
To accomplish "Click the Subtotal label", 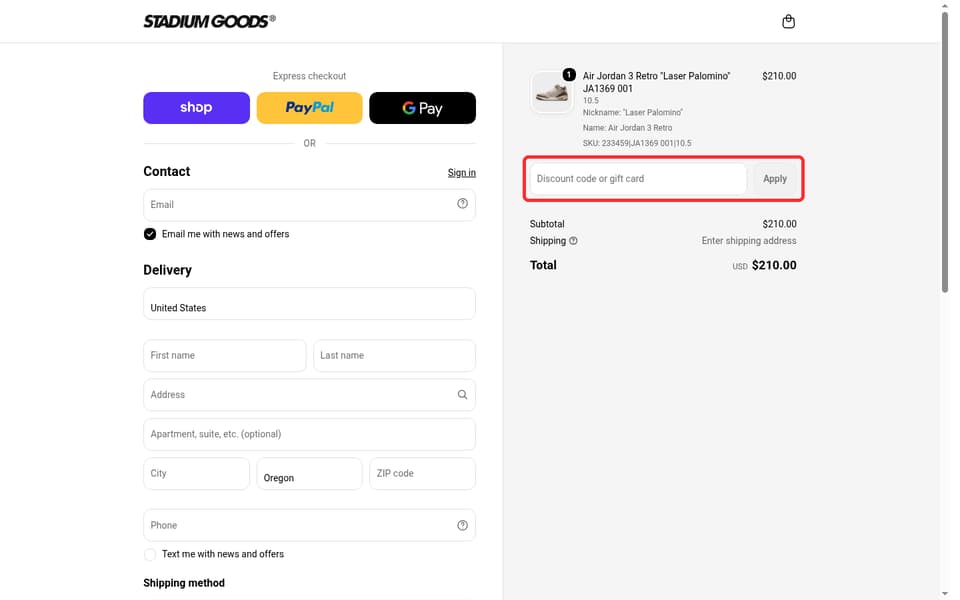I will click(547, 224).
